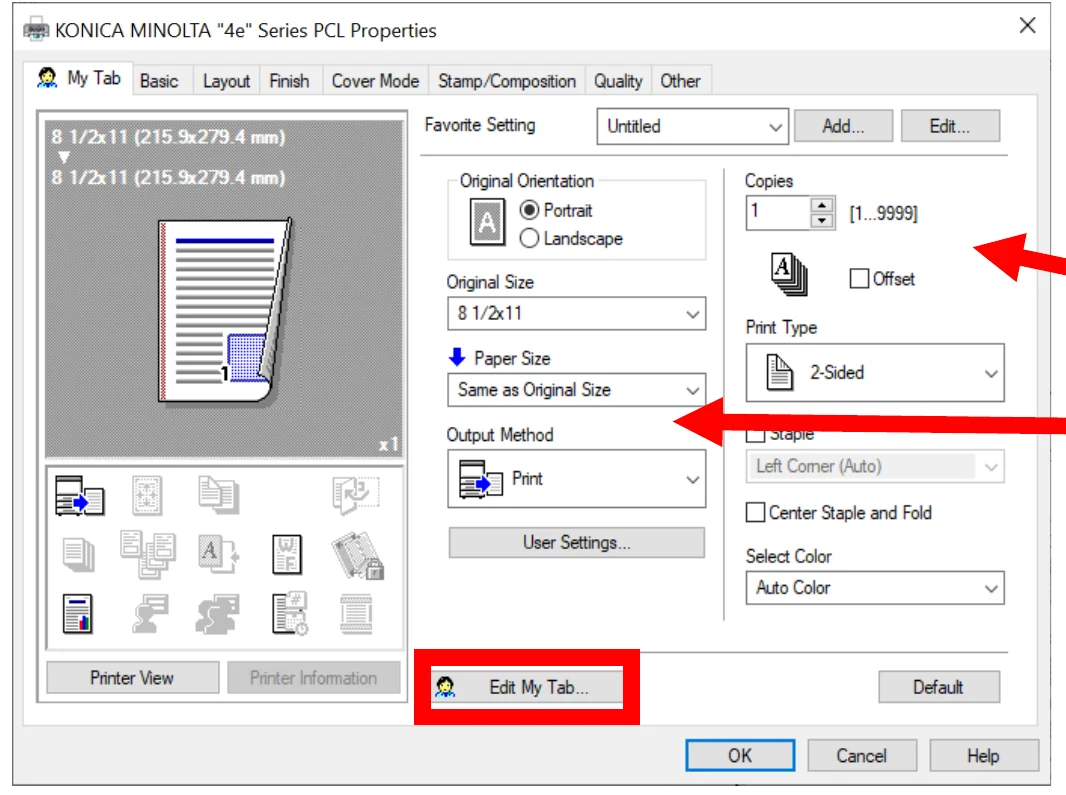This screenshot has width=1066, height=795.
Task: Go to the Cover Mode tab
Action: point(375,82)
